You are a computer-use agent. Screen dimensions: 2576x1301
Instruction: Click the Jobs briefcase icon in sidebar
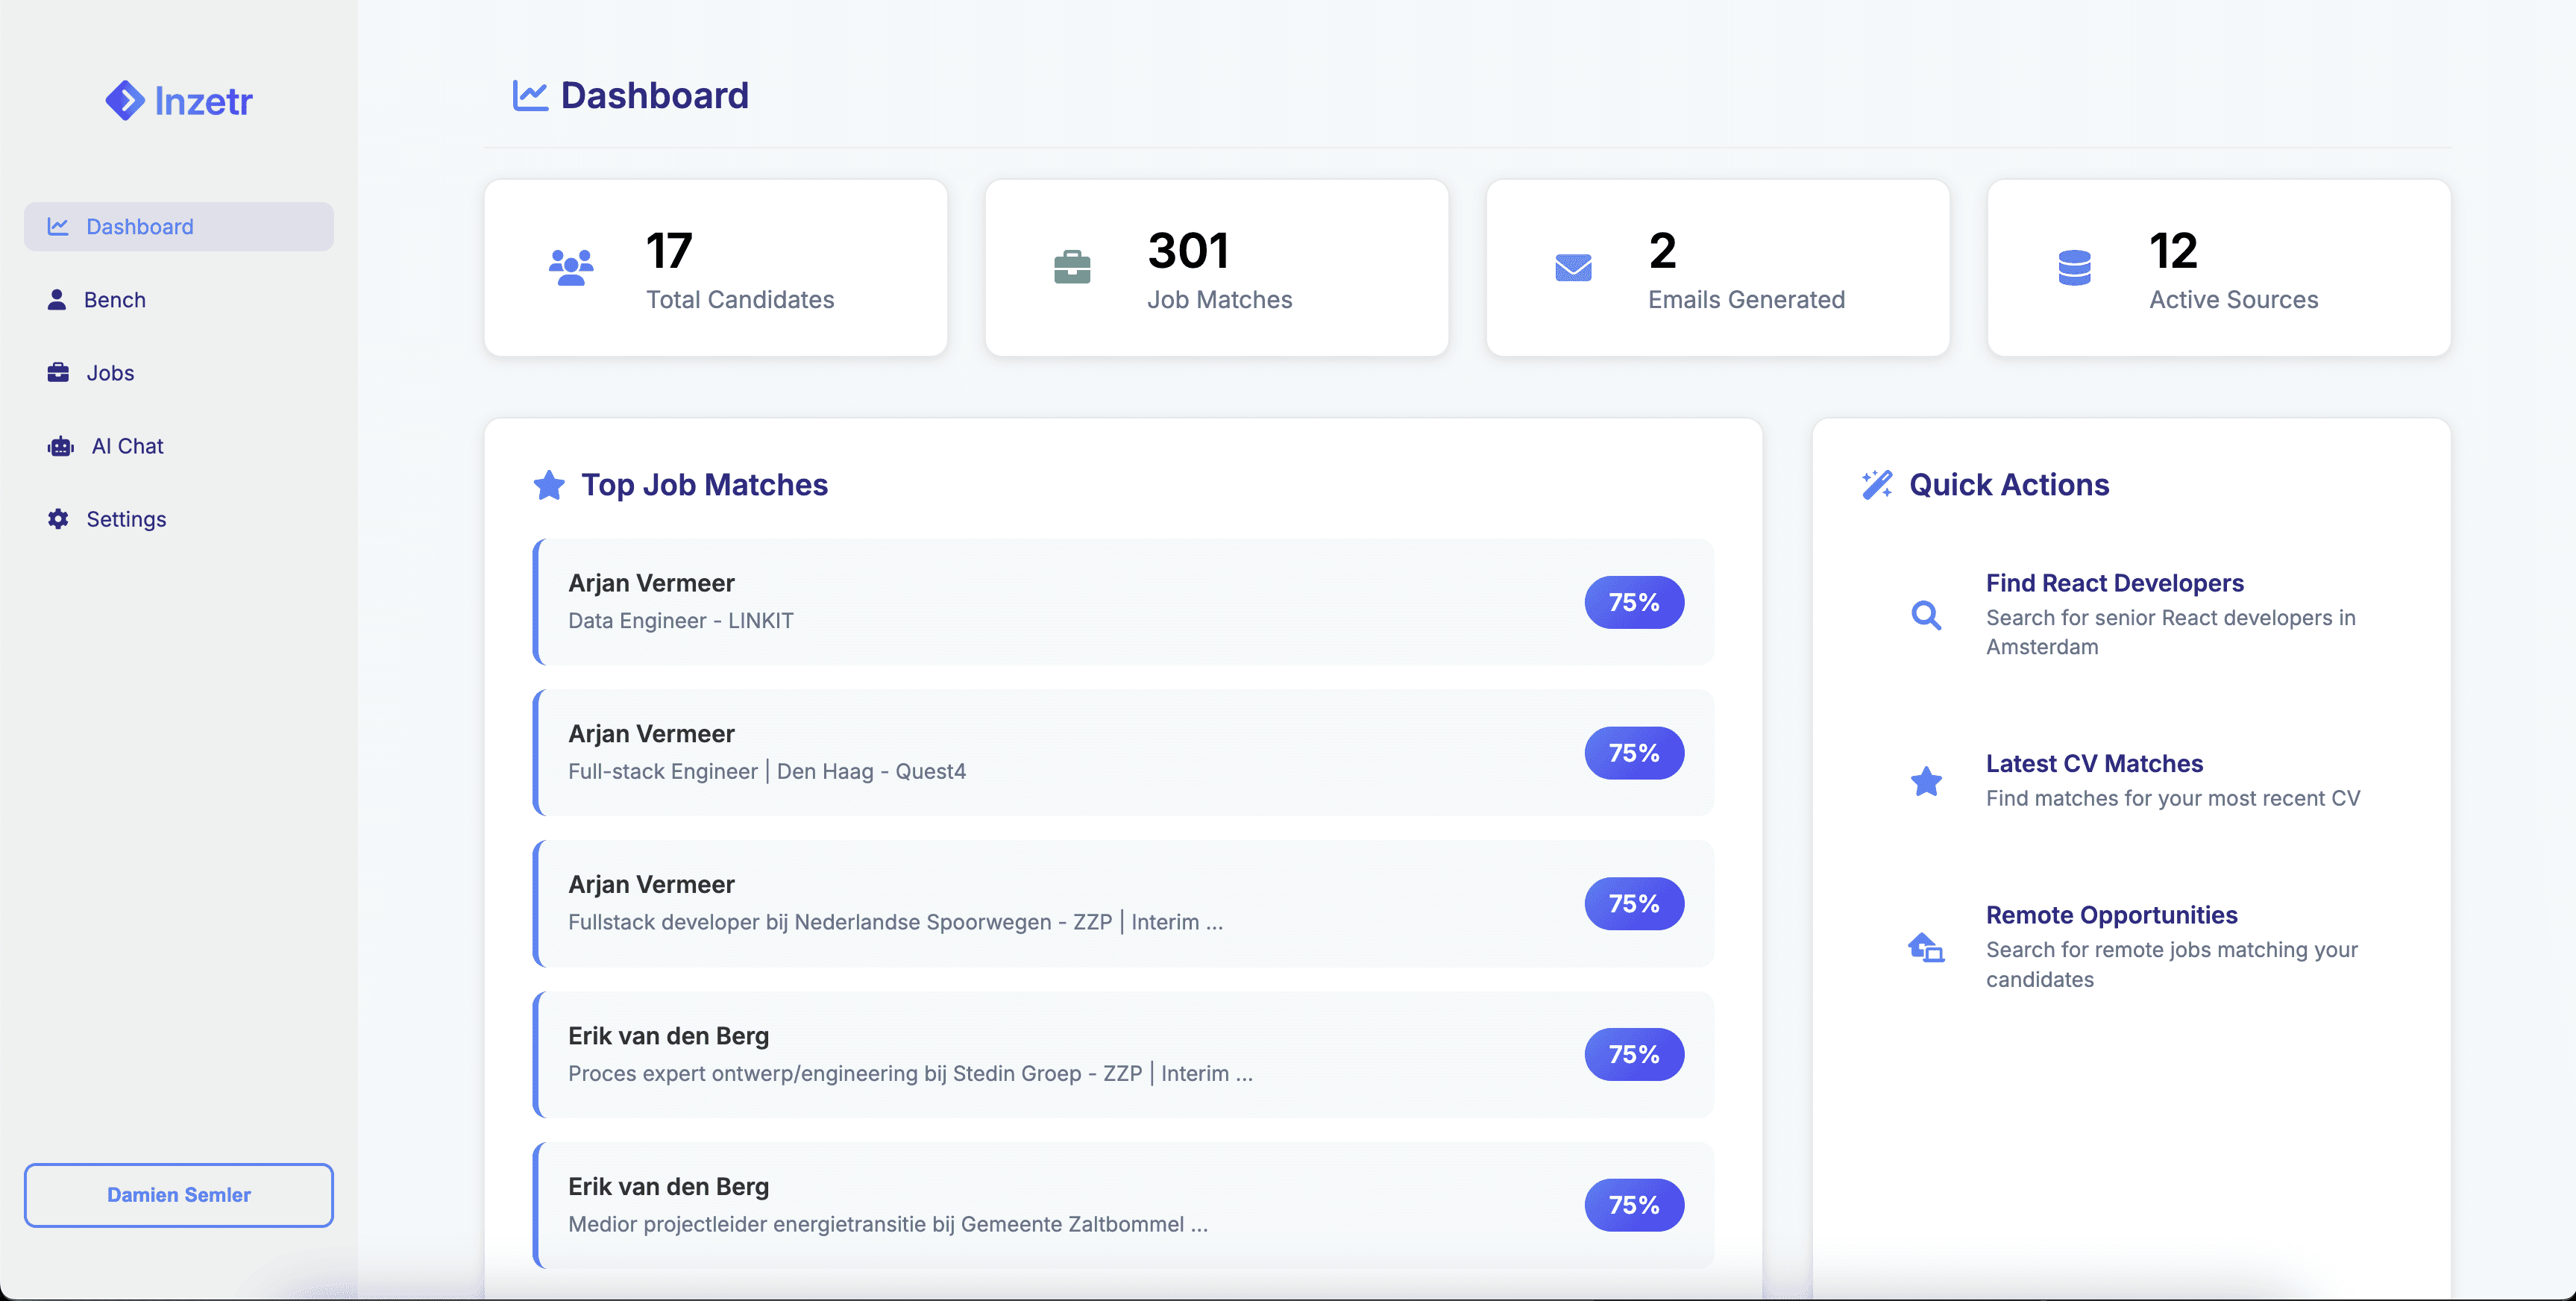point(58,372)
